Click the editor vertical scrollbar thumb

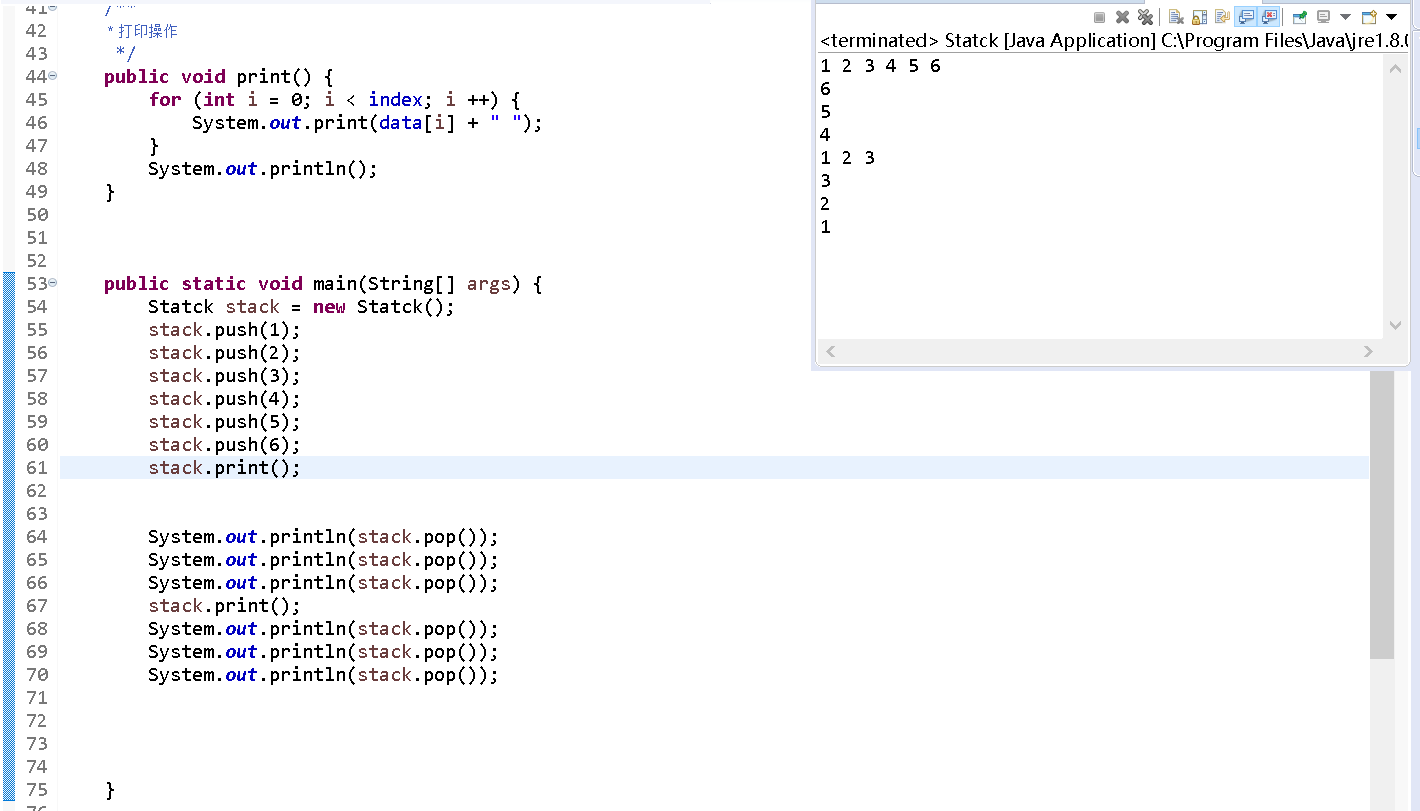click(1382, 514)
